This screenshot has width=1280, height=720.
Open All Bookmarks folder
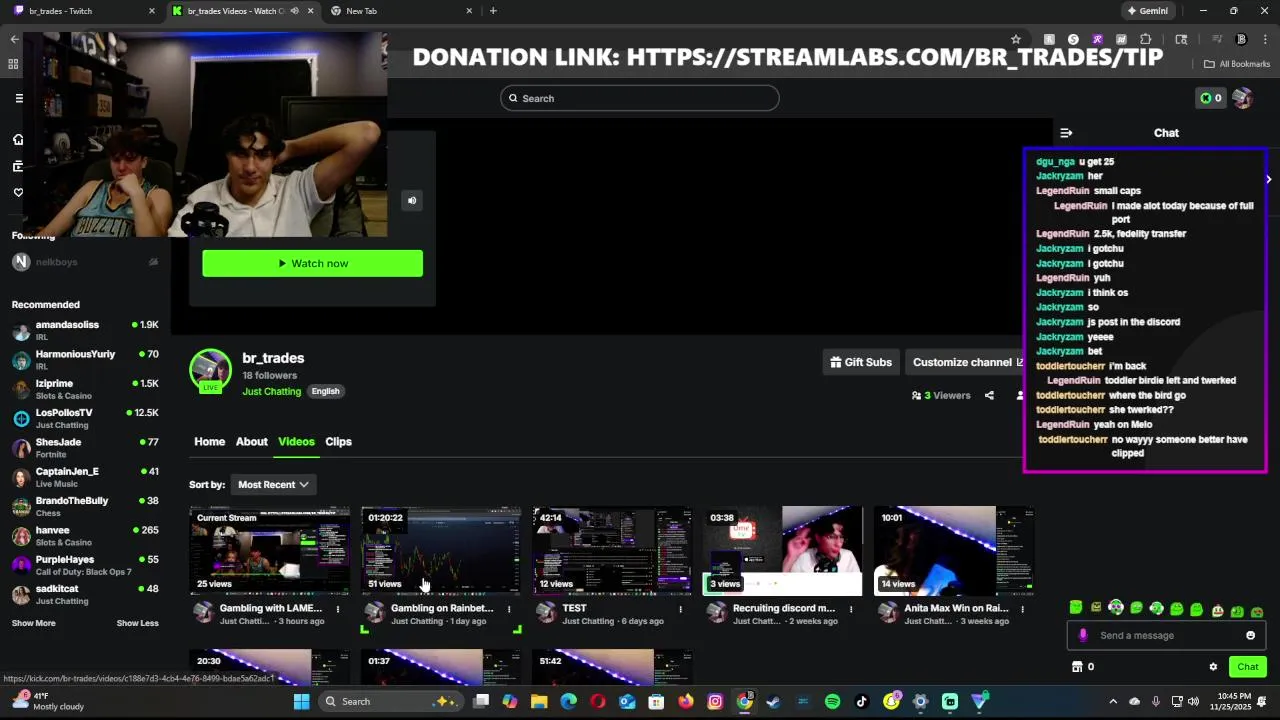click(x=1237, y=64)
